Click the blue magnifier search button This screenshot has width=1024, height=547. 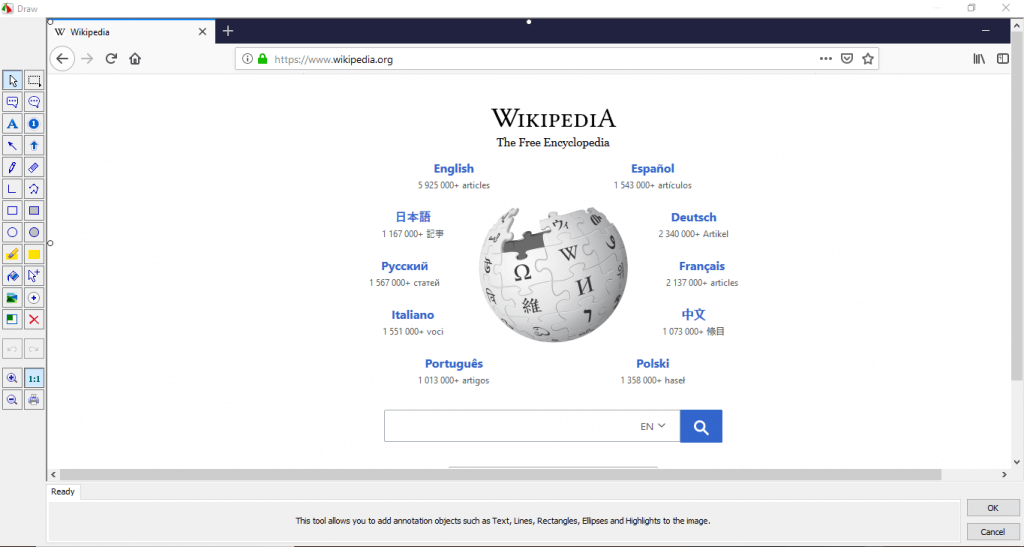pyautogui.click(x=701, y=426)
